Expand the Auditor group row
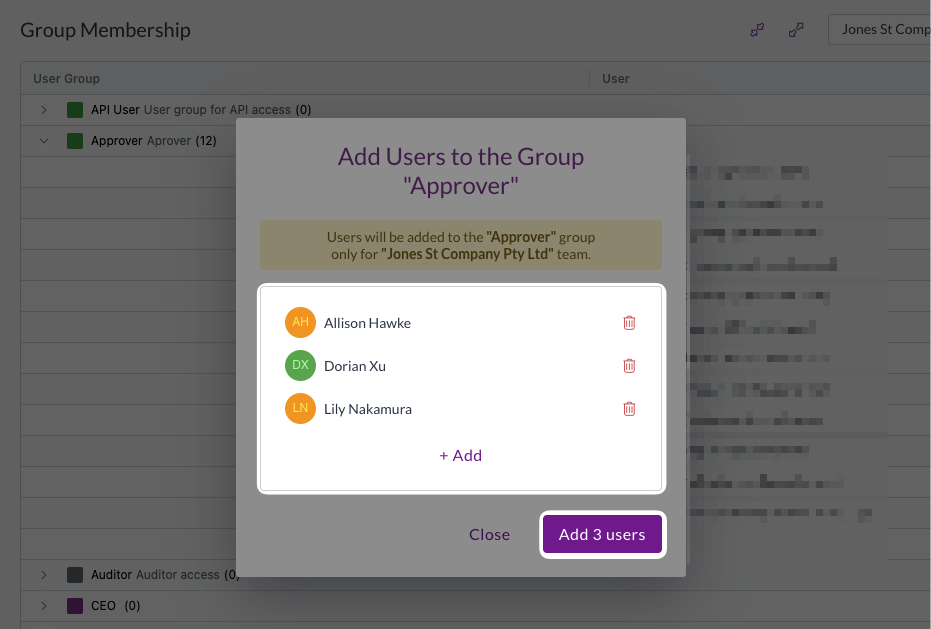931x629 pixels. (43, 575)
